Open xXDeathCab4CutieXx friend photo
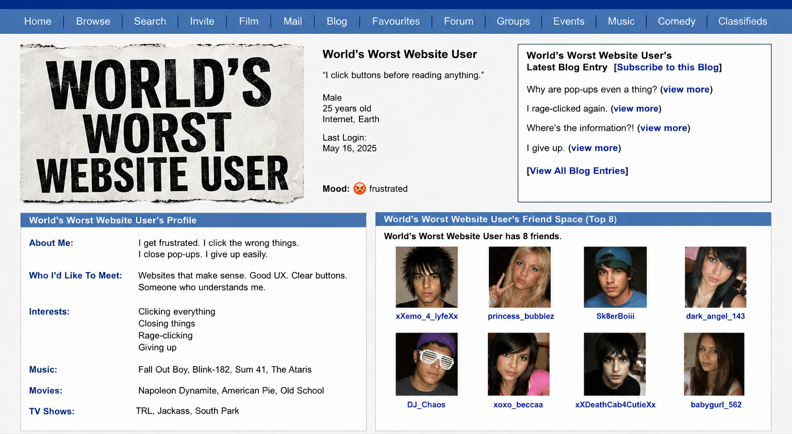 615,364
